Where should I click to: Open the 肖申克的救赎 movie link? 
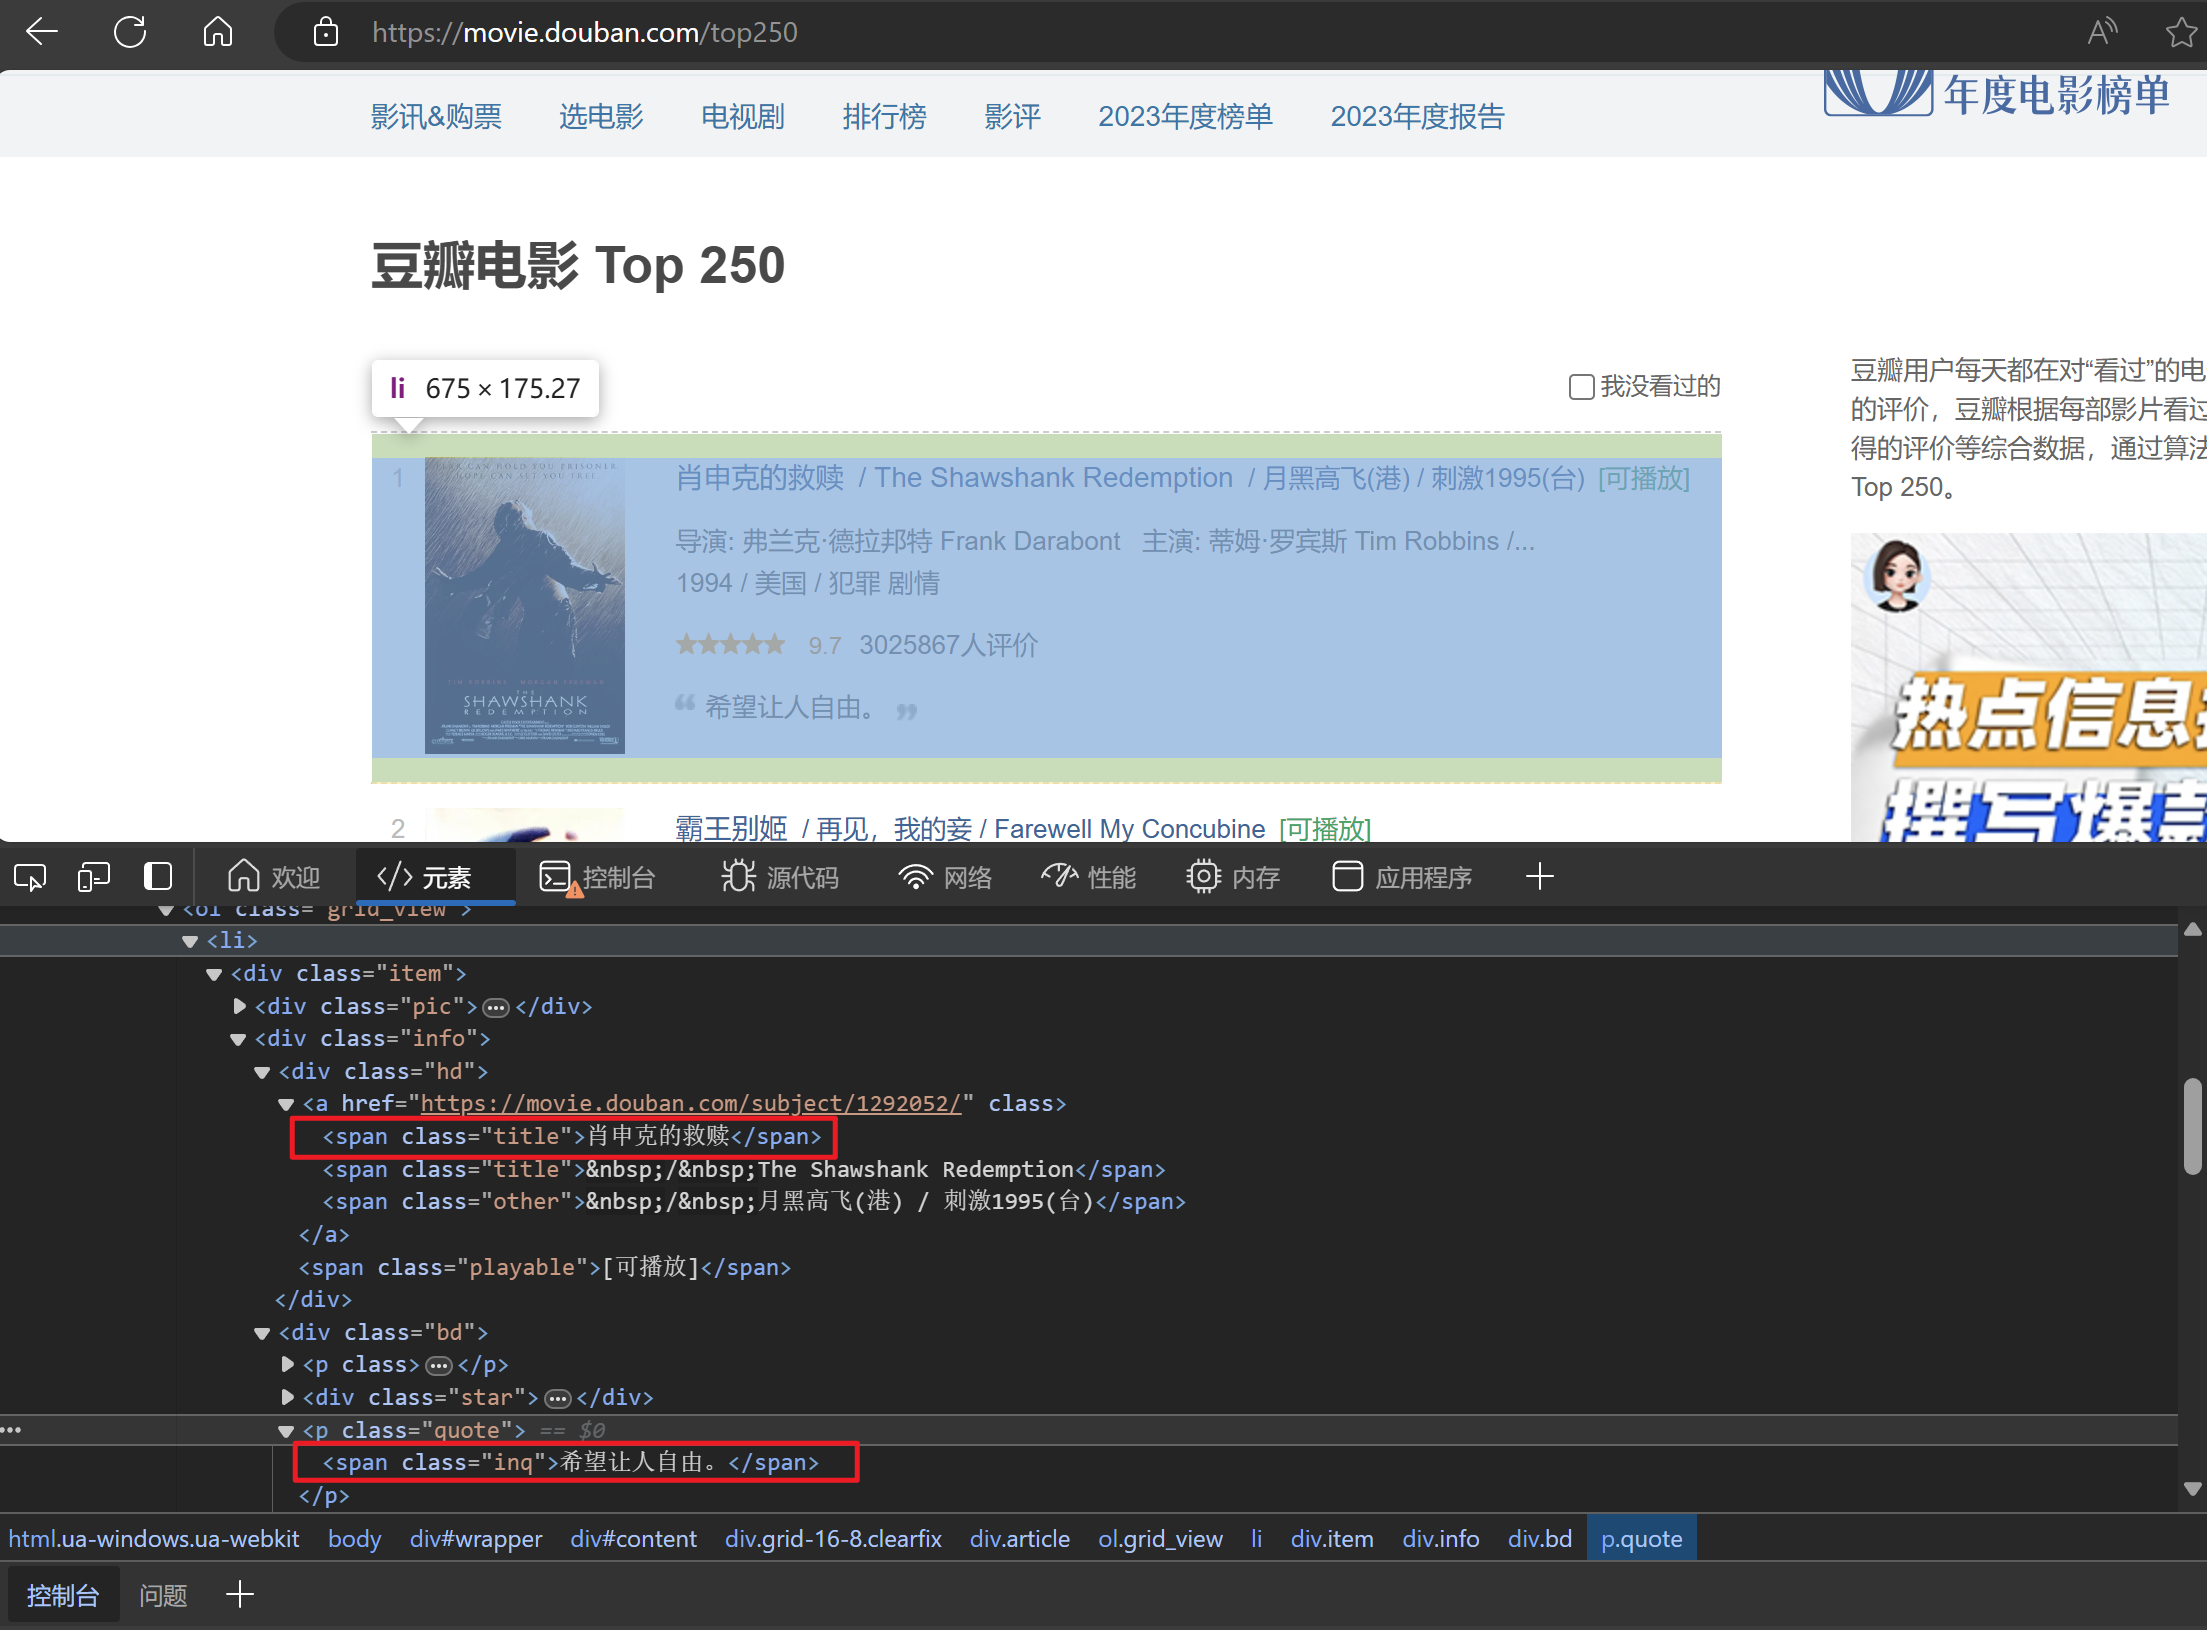[759, 477]
